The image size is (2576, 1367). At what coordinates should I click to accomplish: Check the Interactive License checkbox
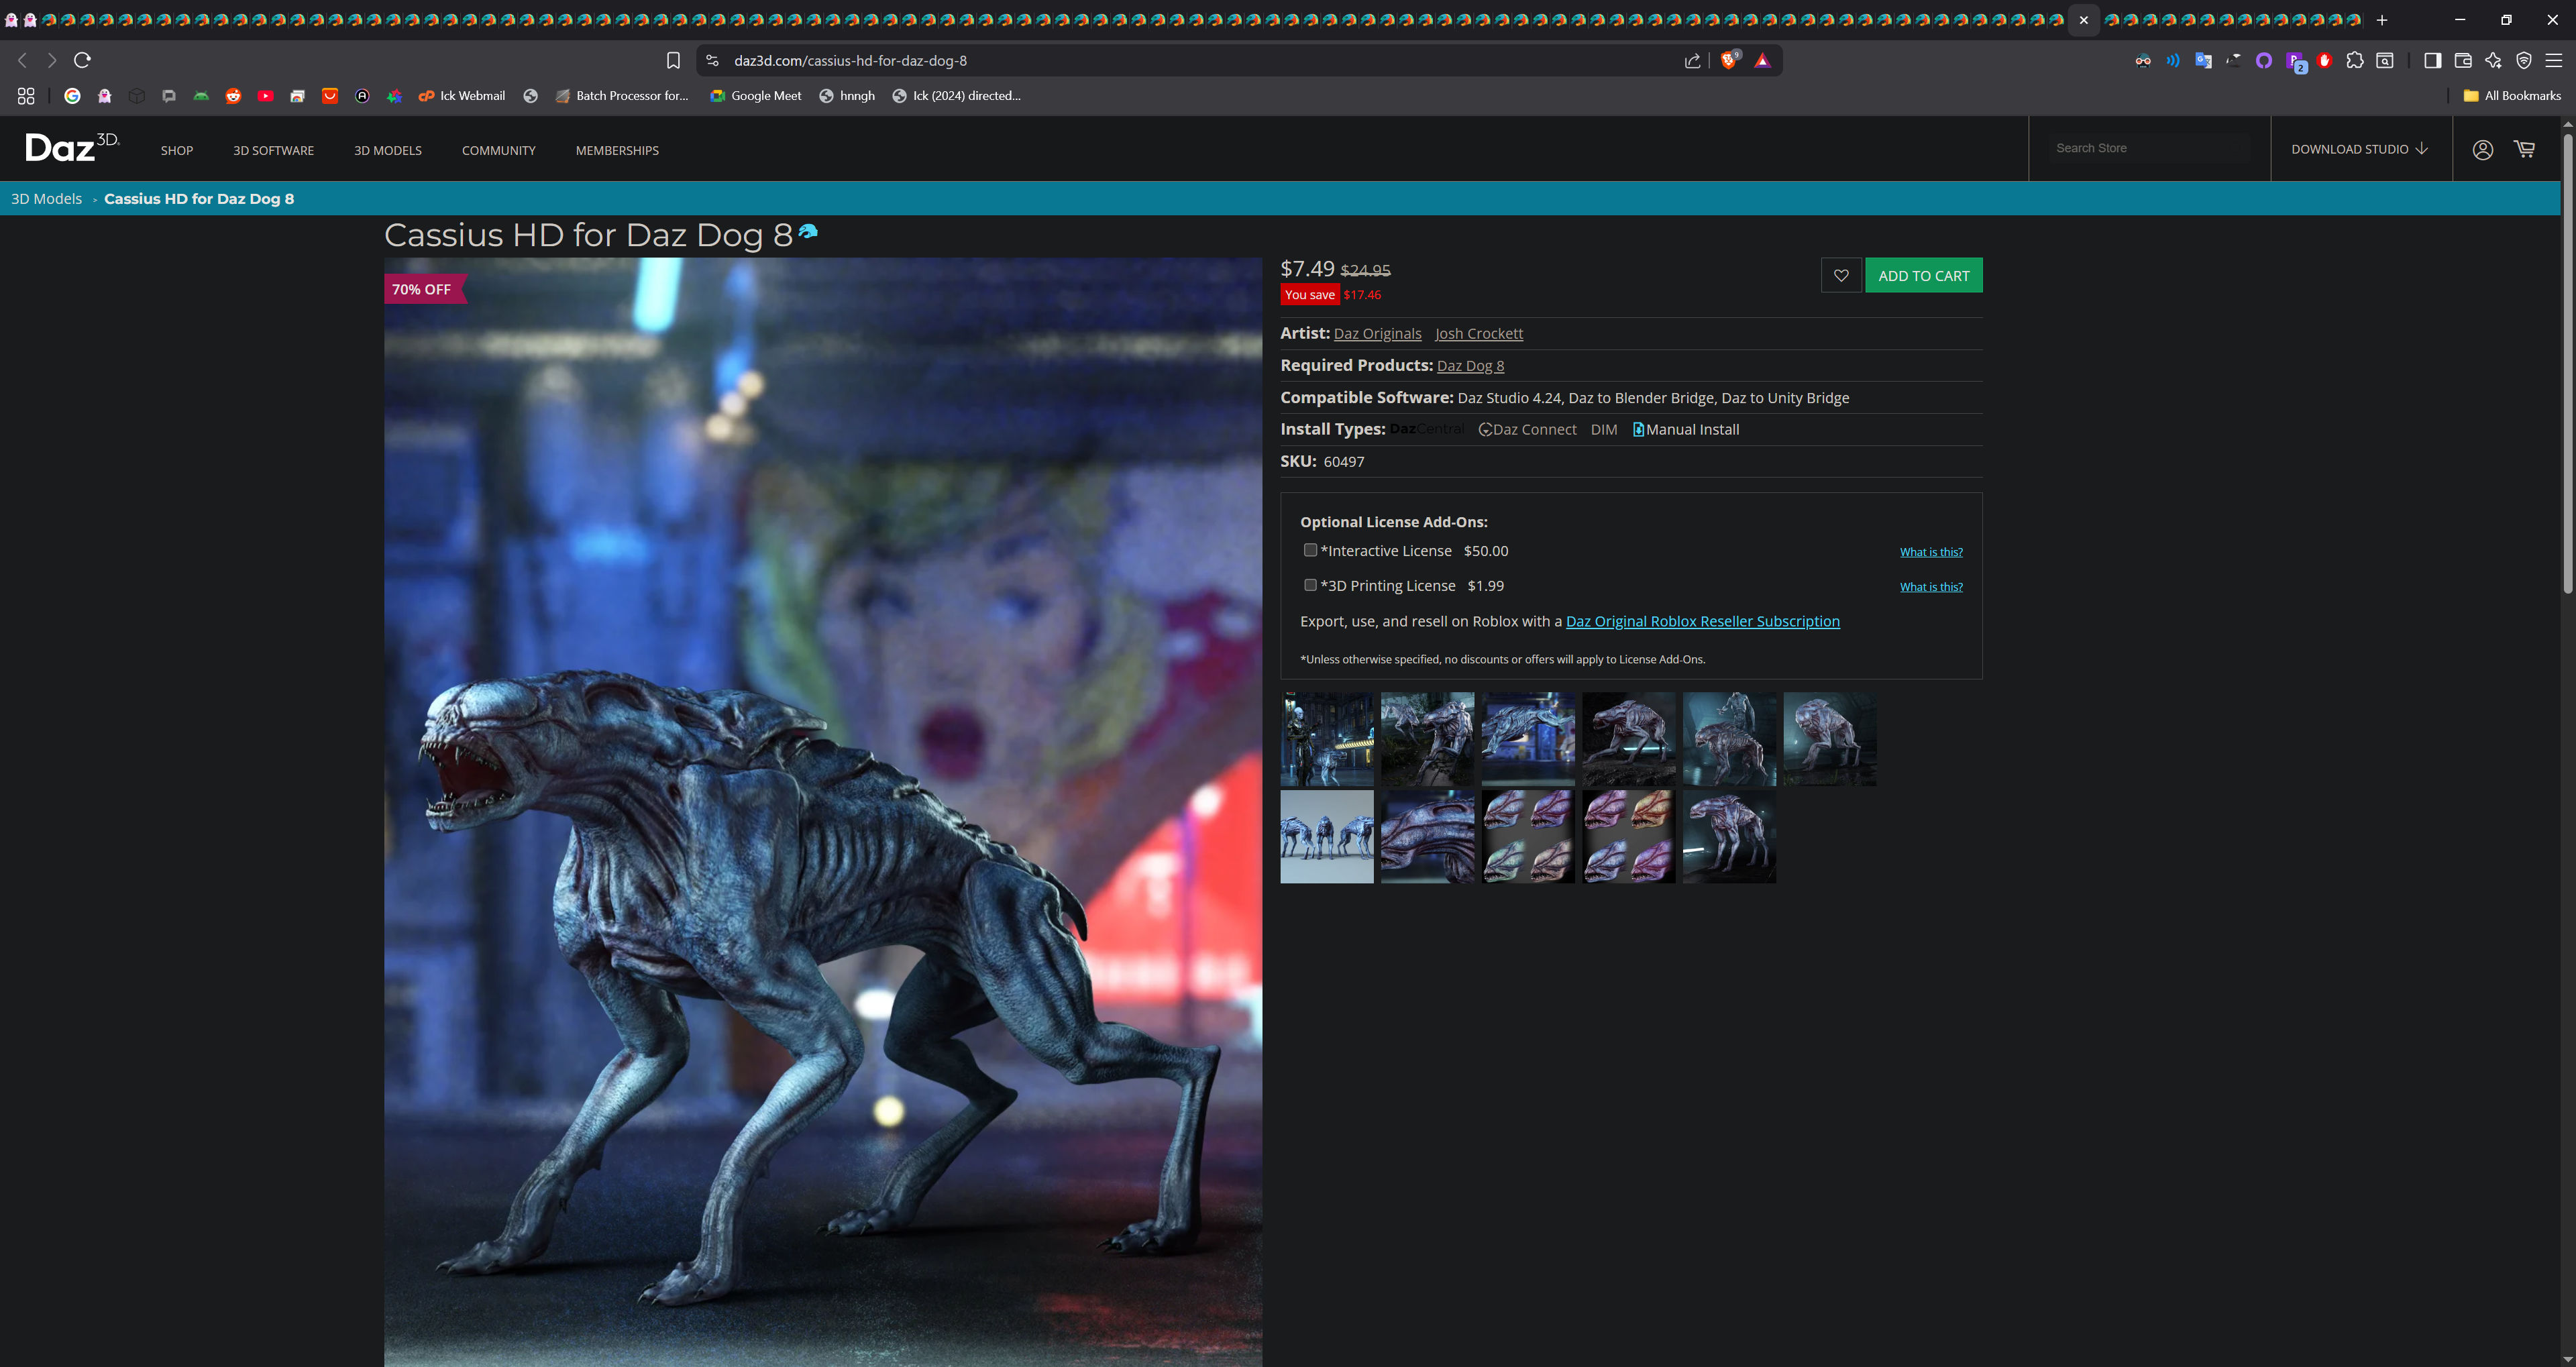[x=1310, y=550]
